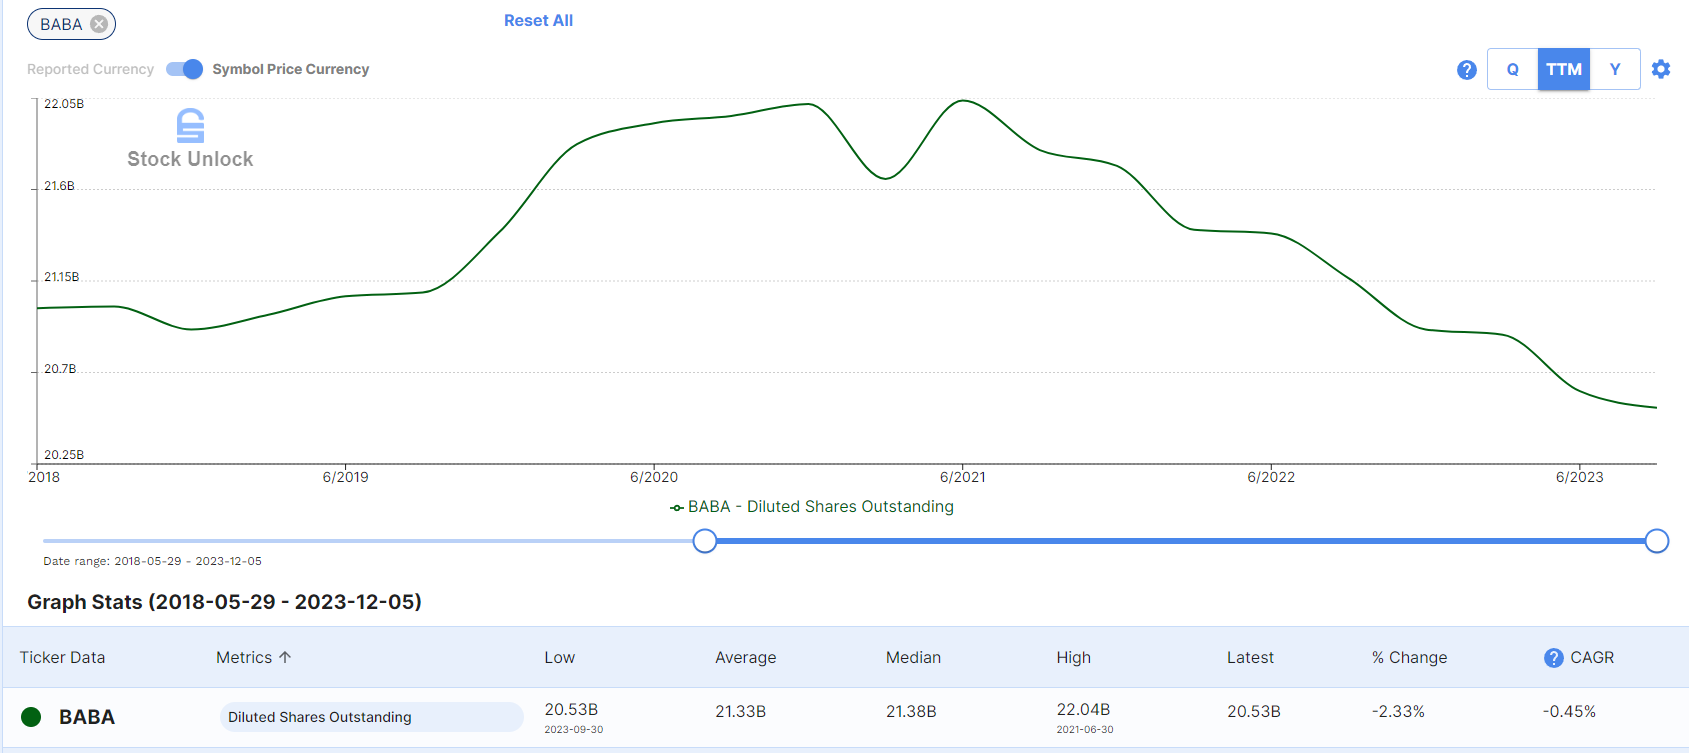The height and width of the screenshot is (753, 1689).
Task: Click the Ticker Data column header
Action: pos(62,657)
